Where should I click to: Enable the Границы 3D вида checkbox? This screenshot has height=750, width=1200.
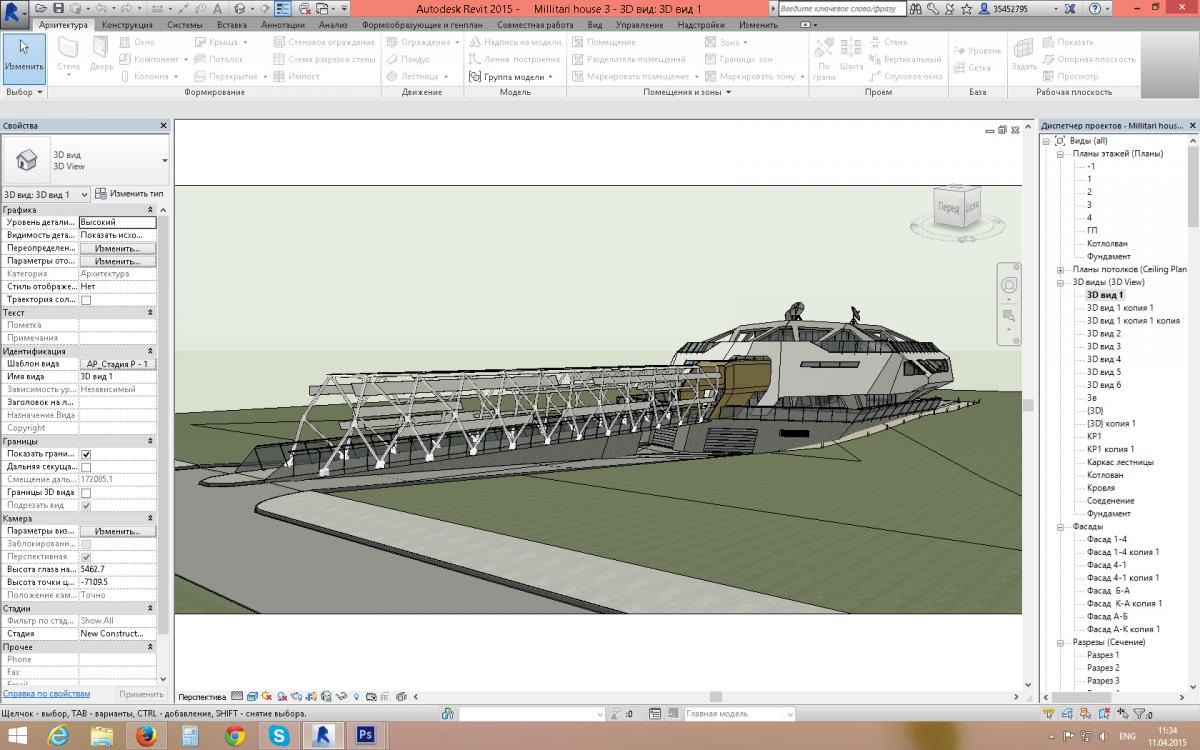point(86,493)
